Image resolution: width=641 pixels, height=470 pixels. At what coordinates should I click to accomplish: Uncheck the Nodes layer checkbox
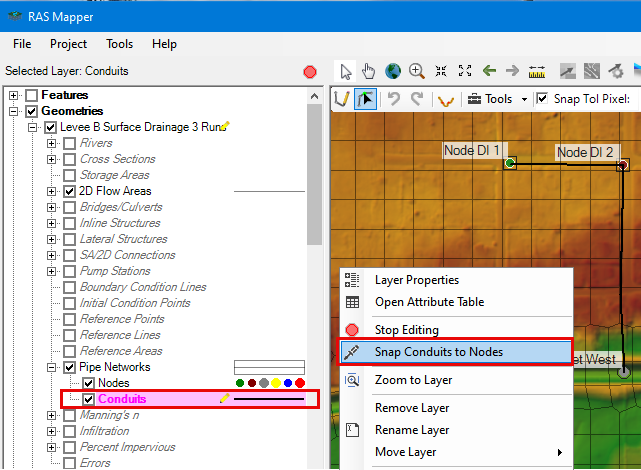point(89,383)
